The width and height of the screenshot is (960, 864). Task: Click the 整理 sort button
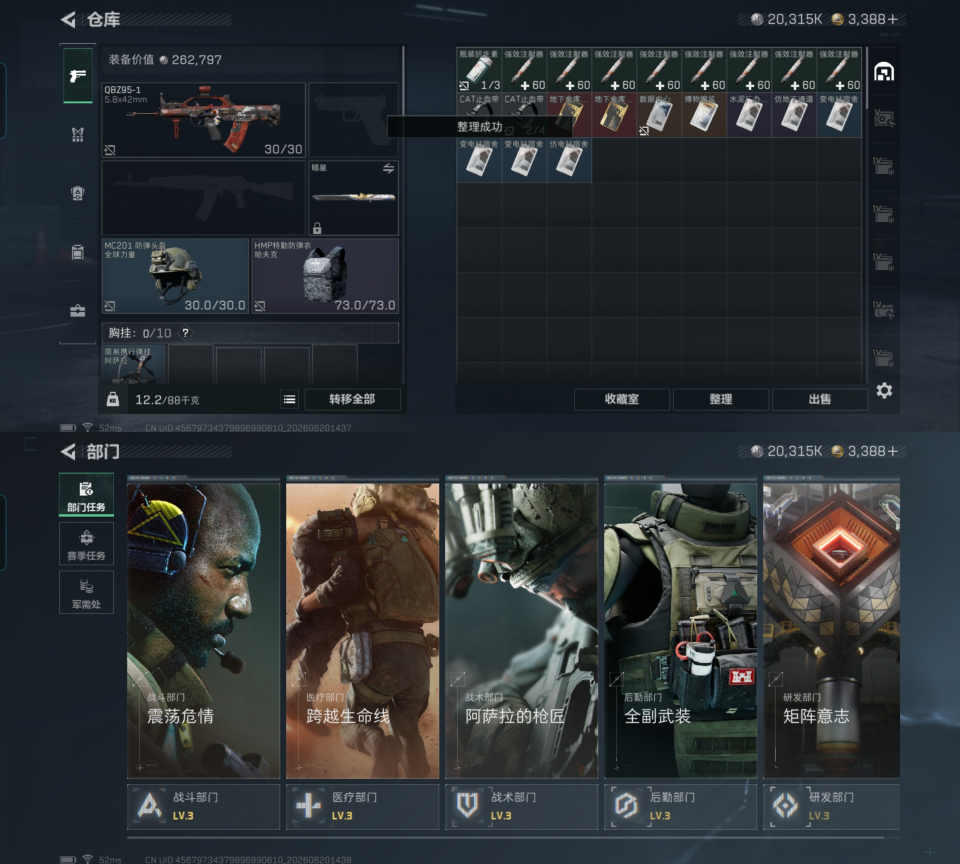(721, 399)
